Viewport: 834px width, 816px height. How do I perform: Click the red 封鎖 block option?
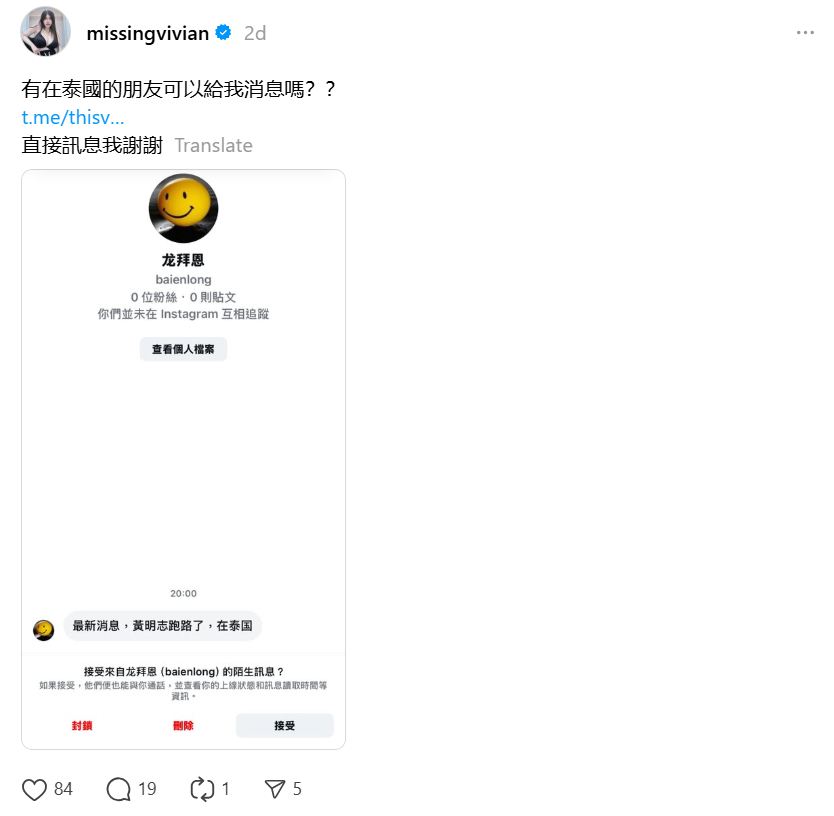(x=82, y=726)
